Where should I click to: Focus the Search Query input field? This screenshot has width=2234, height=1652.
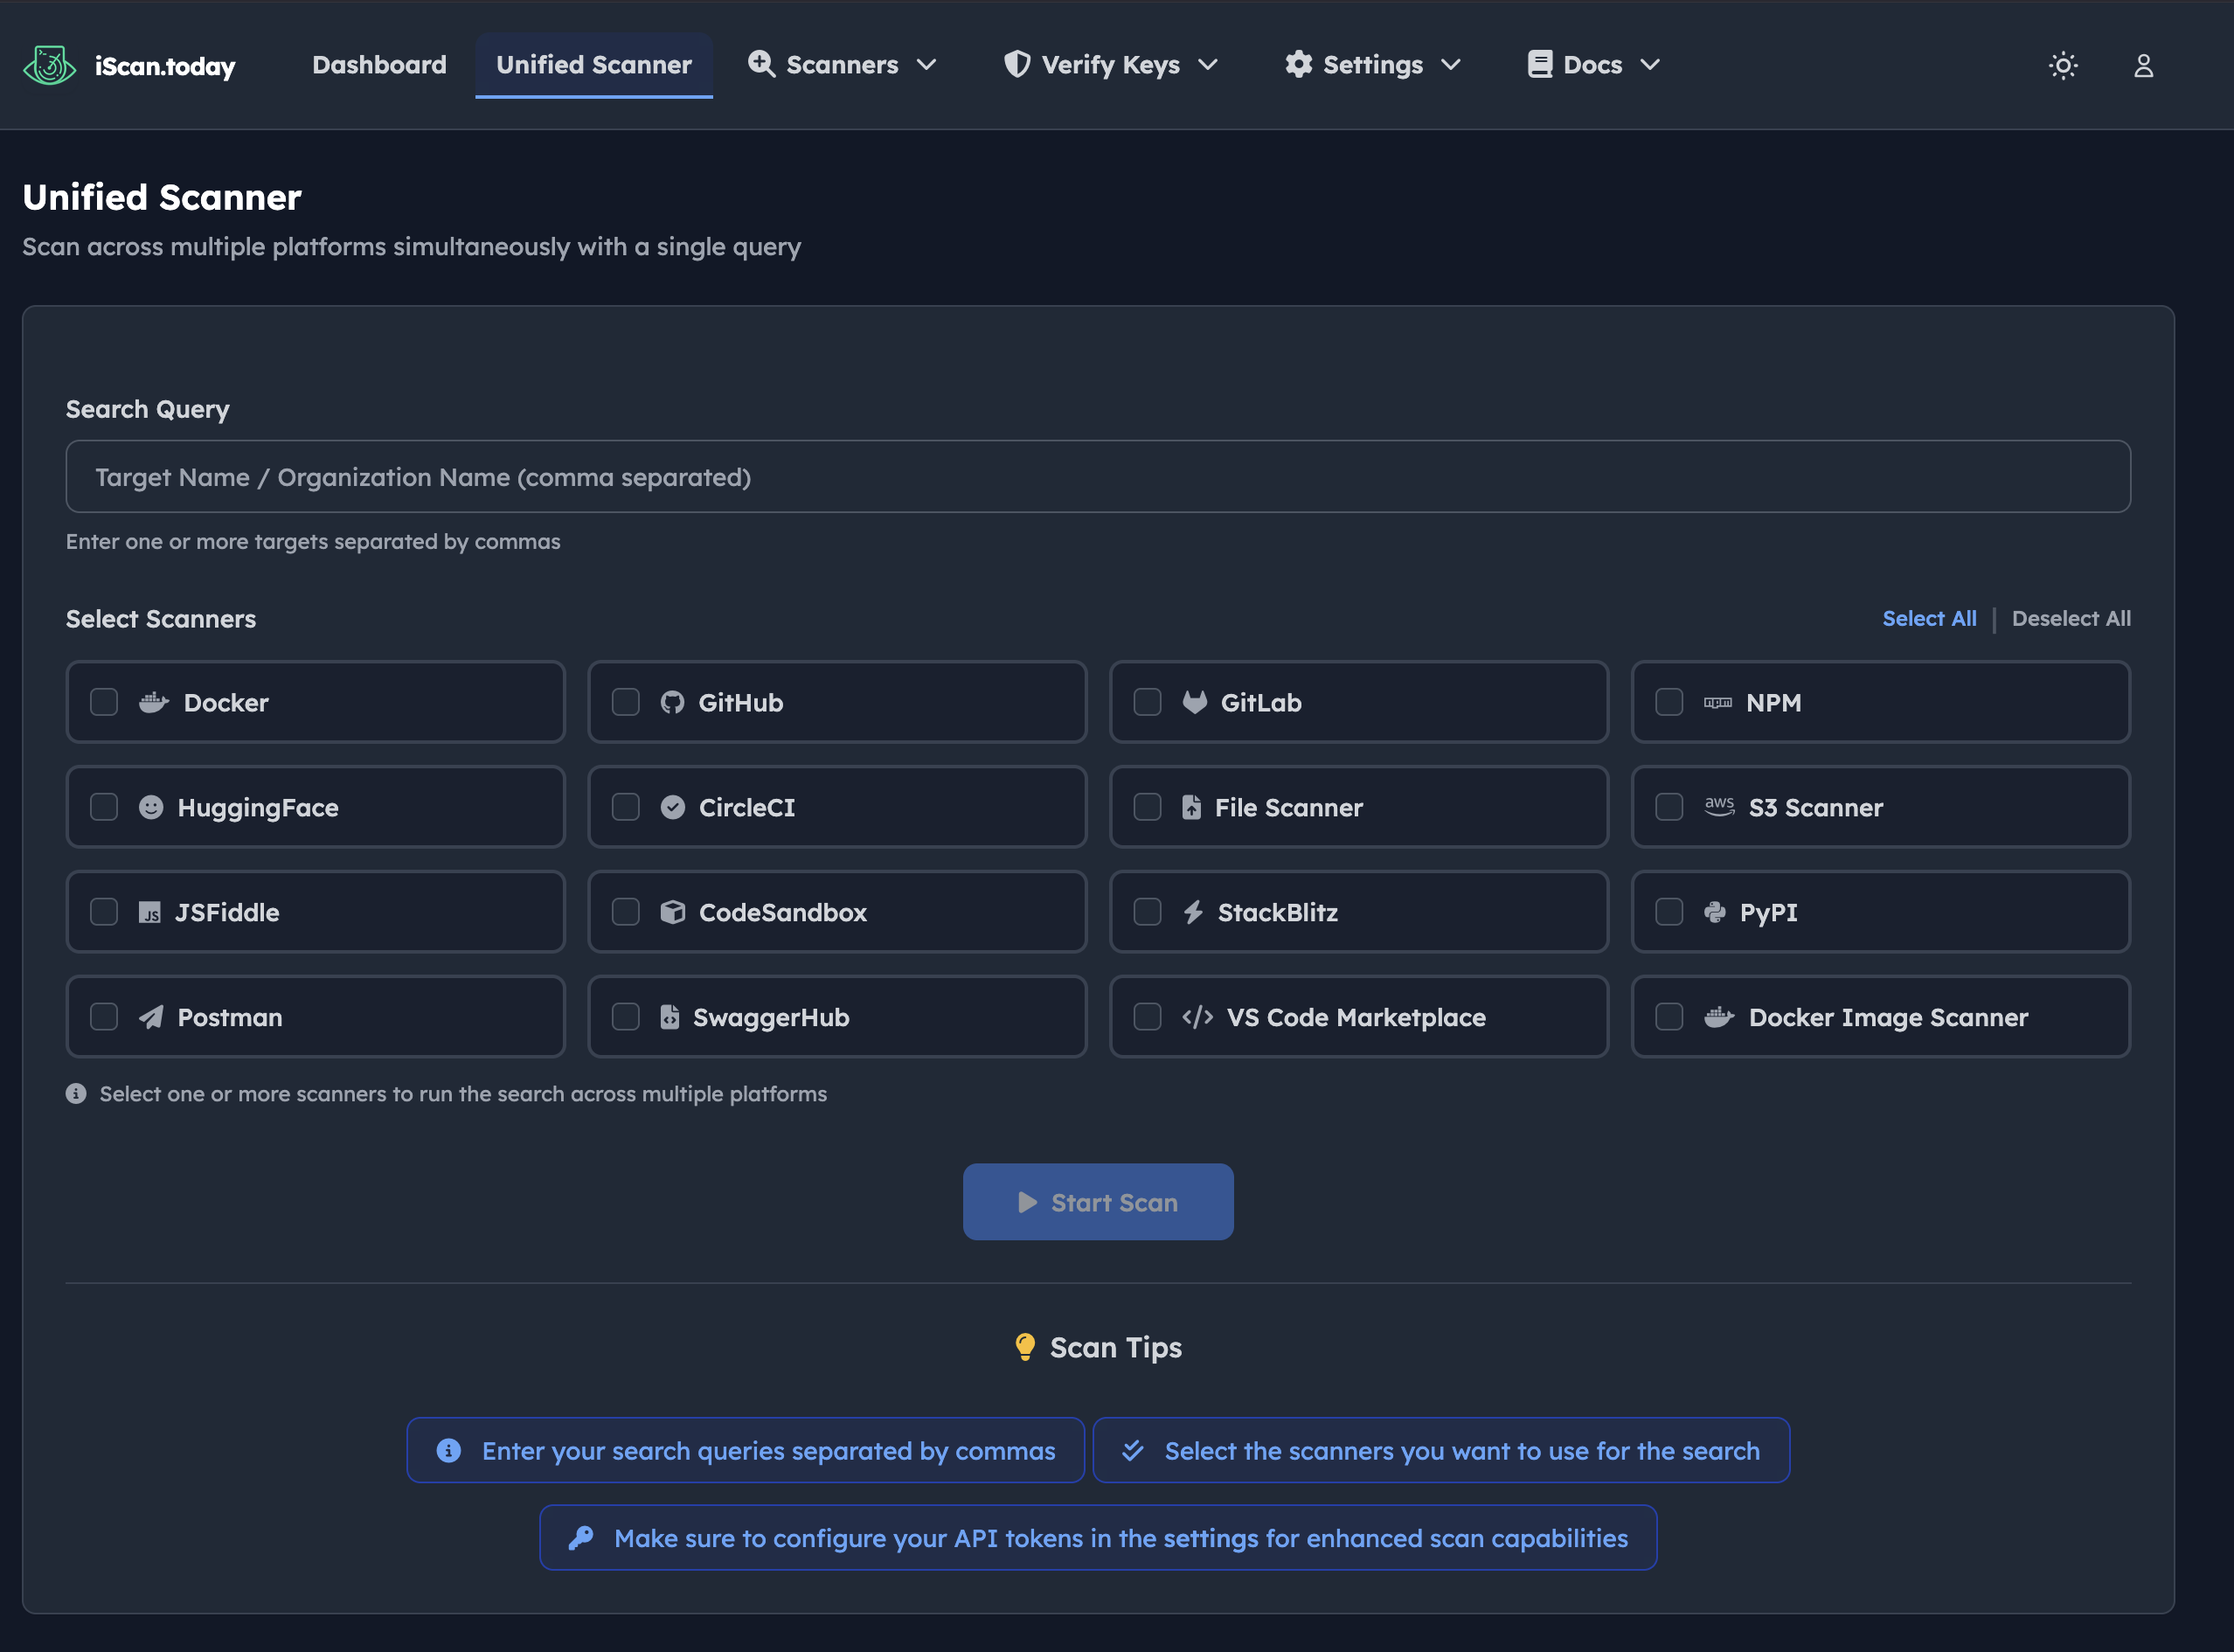(x=1098, y=477)
